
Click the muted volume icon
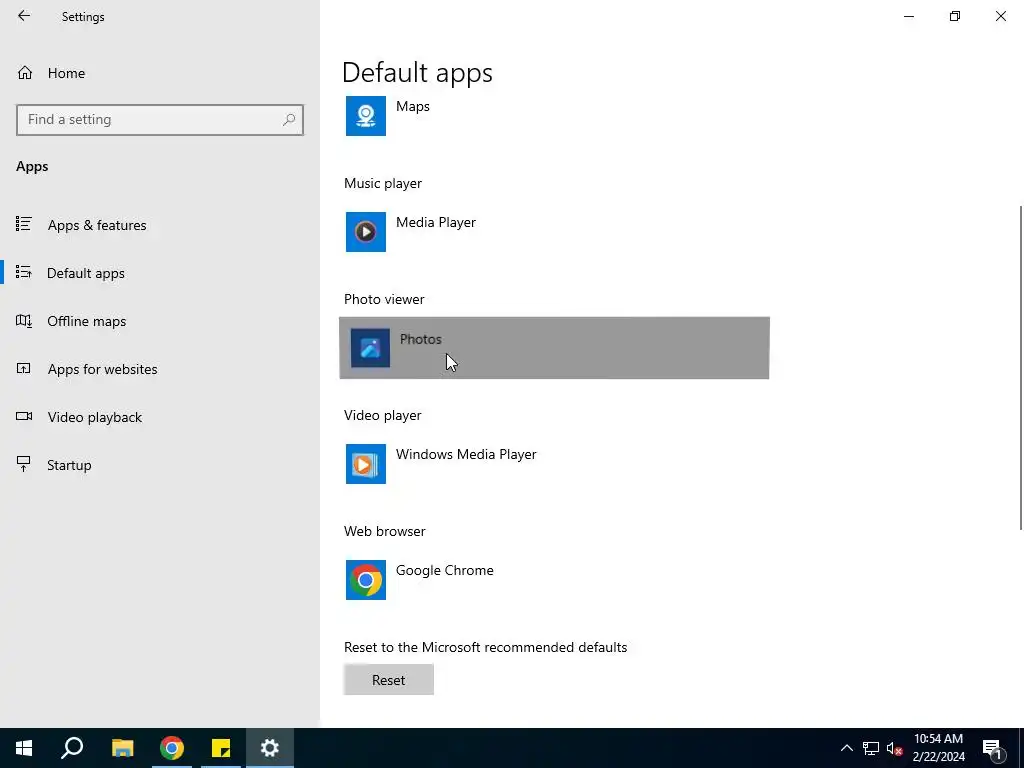click(895, 748)
